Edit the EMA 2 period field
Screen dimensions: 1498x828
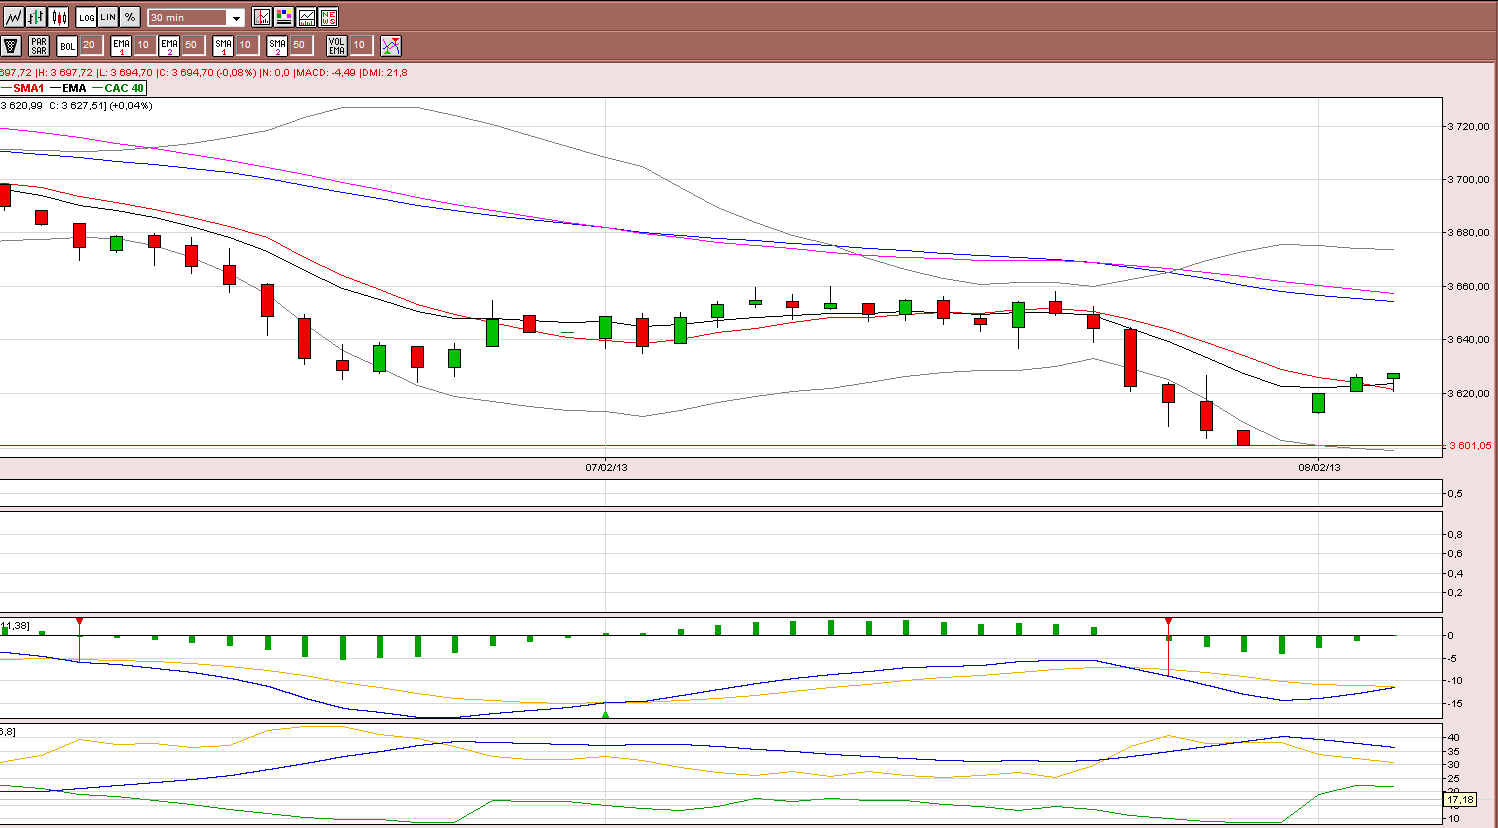[192, 45]
